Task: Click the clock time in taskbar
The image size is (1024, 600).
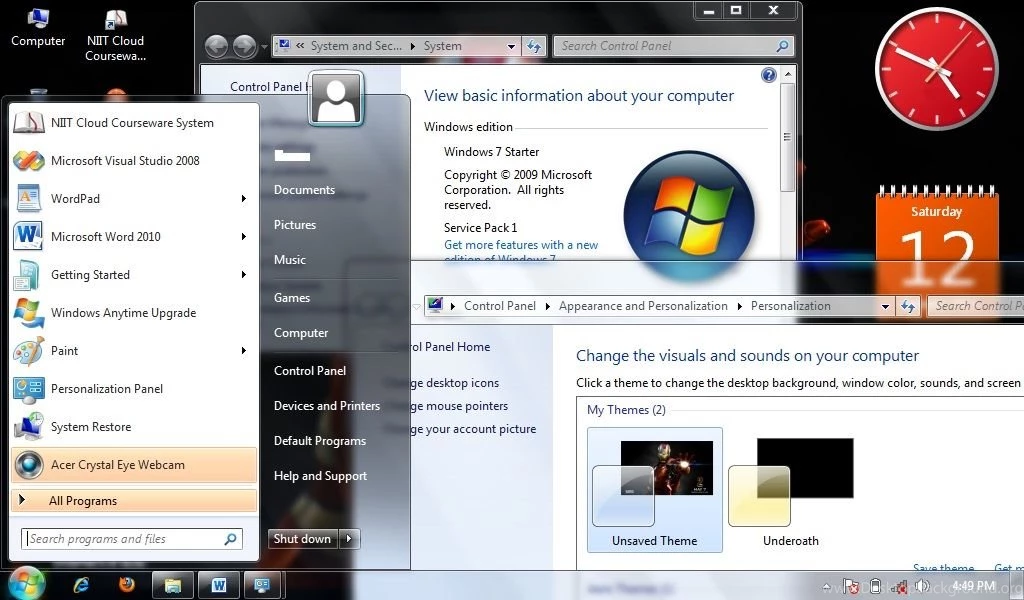Action: (x=974, y=586)
